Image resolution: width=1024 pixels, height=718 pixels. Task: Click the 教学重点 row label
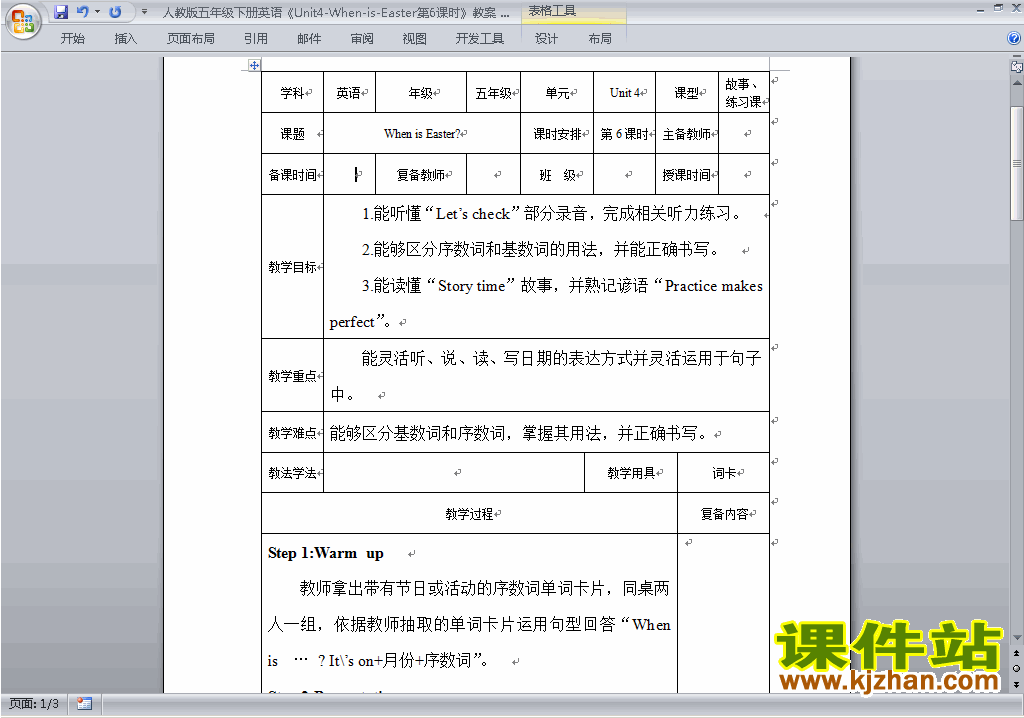[293, 376]
